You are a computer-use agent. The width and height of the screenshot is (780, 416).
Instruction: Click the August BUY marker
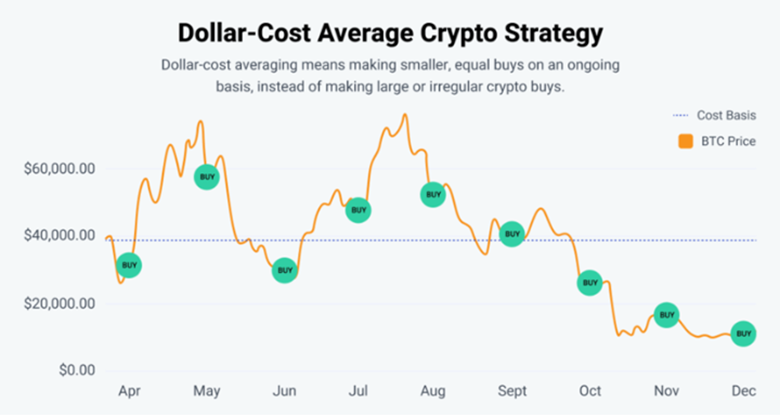pyautogui.click(x=432, y=194)
